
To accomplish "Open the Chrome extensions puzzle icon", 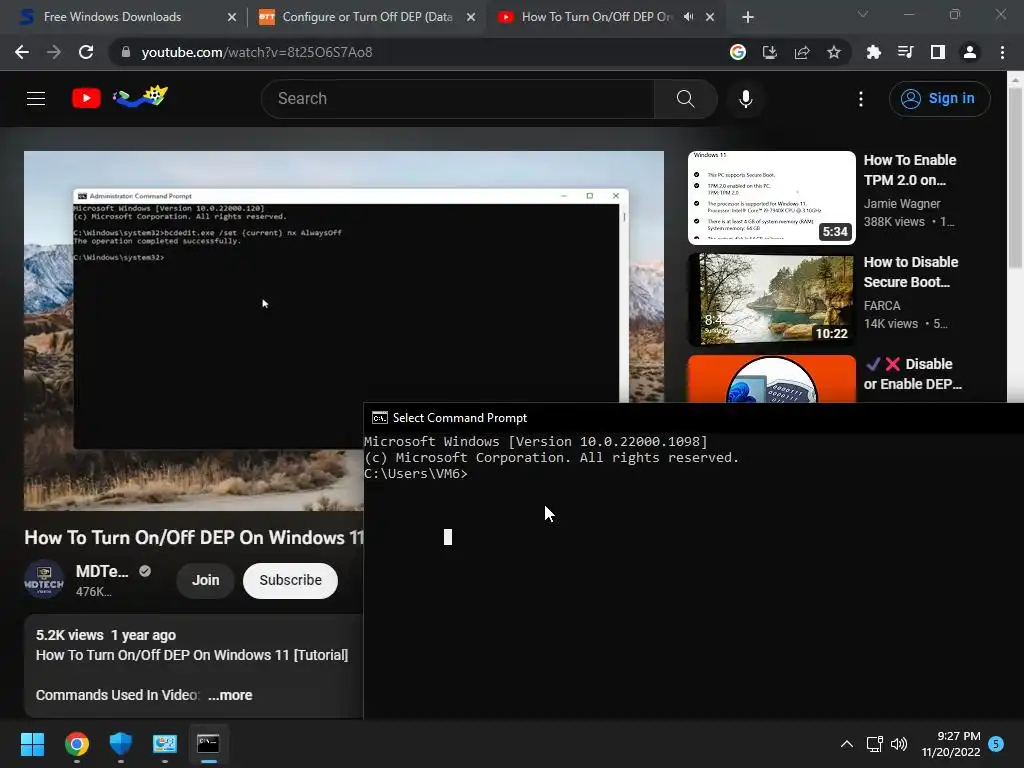I will pyautogui.click(x=873, y=52).
